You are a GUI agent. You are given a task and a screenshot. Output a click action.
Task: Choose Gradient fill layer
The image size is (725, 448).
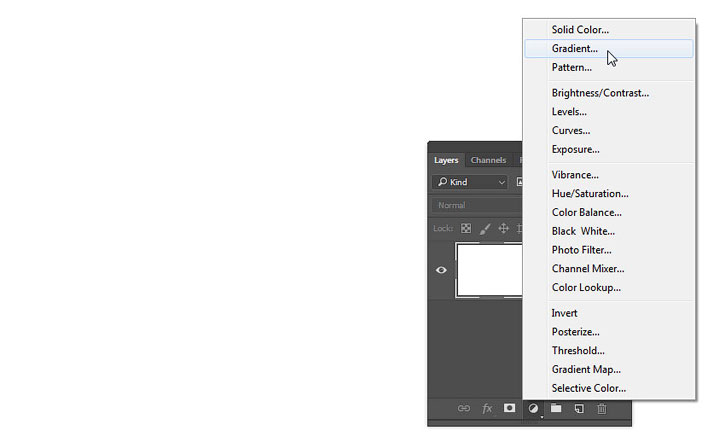pyautogui.click(x=609, y=49)
